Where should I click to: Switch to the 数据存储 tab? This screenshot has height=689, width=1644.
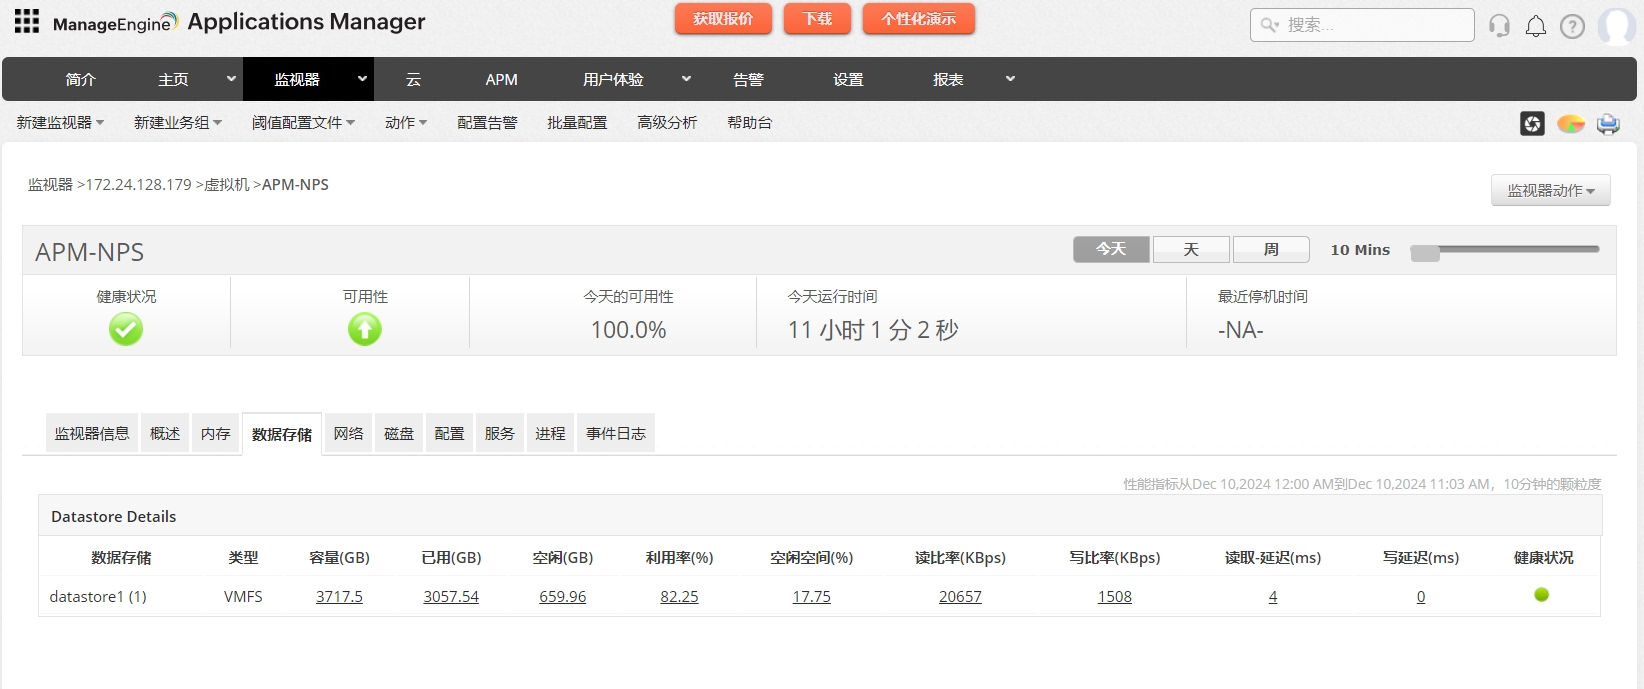tap(282, 434)
